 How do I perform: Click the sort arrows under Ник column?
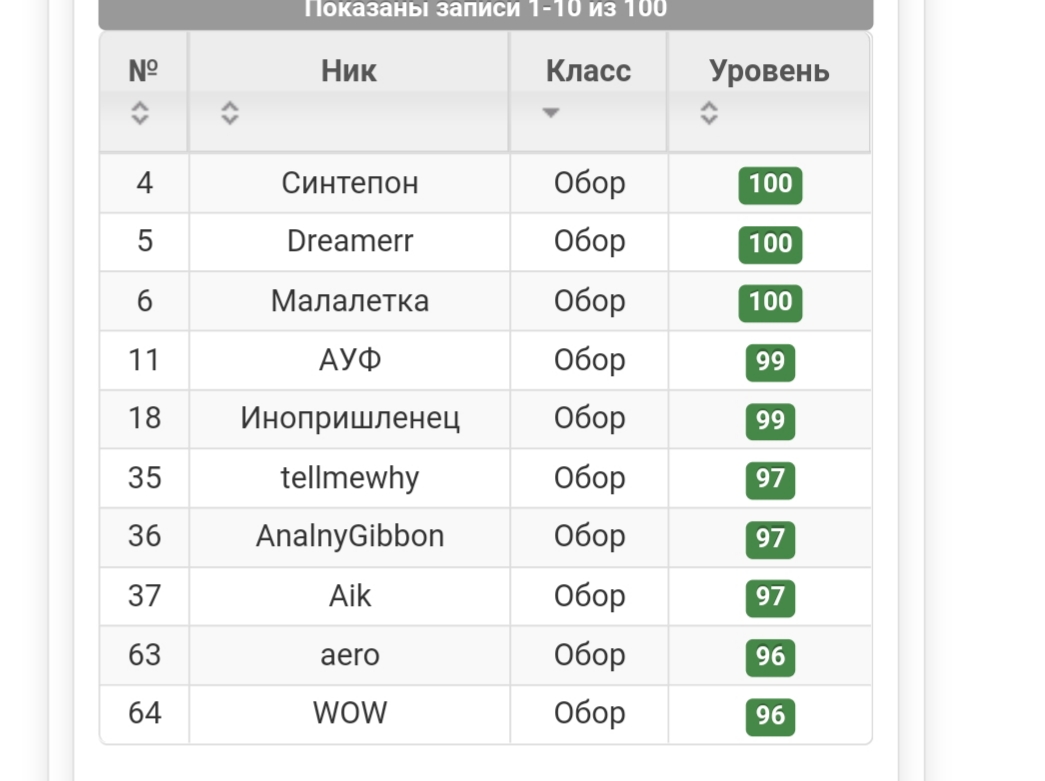(x=230, y=113)
